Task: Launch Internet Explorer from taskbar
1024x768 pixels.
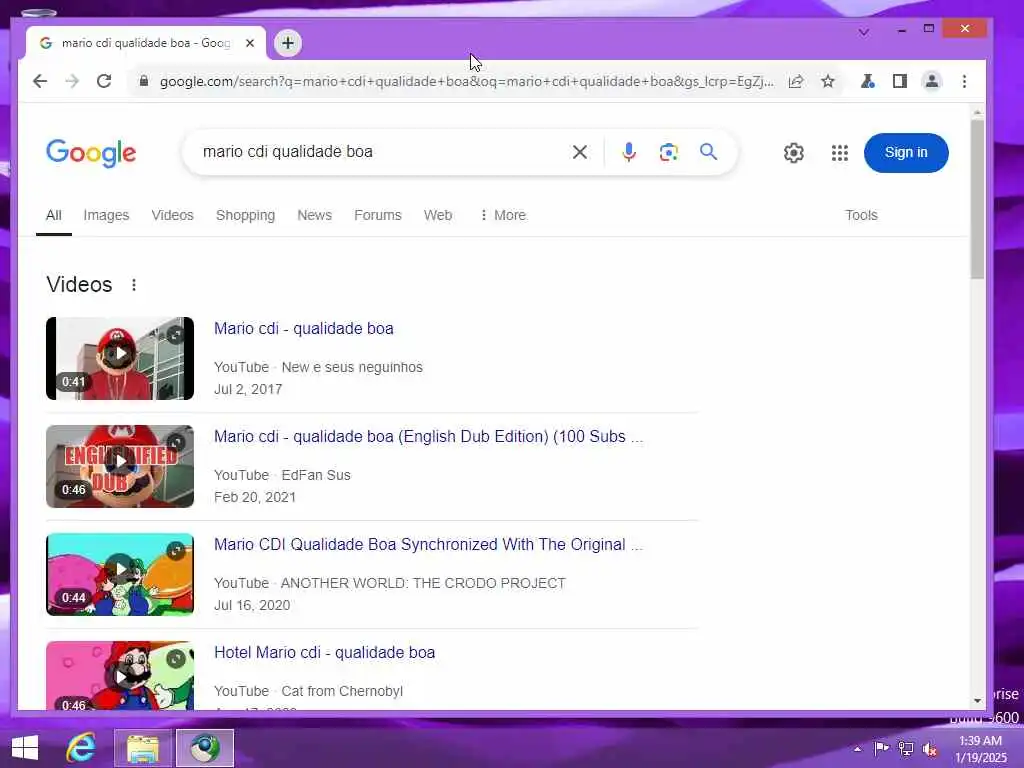Action: [x=82, y=748]
